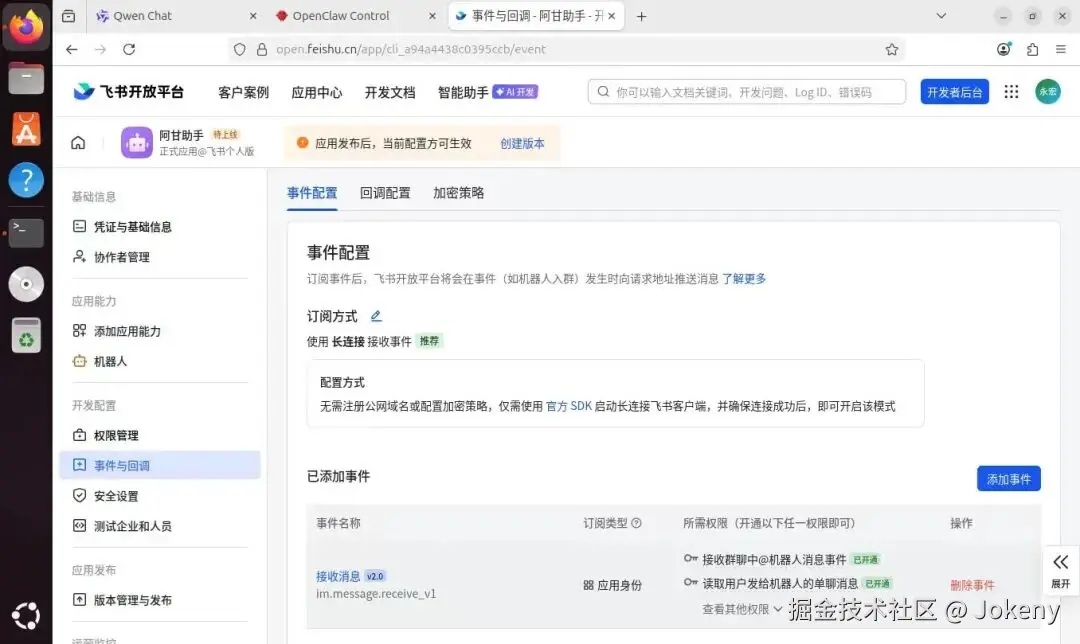1080x644 pixels.
Task: Click the browser back arrow
Action: click(72, 50)
